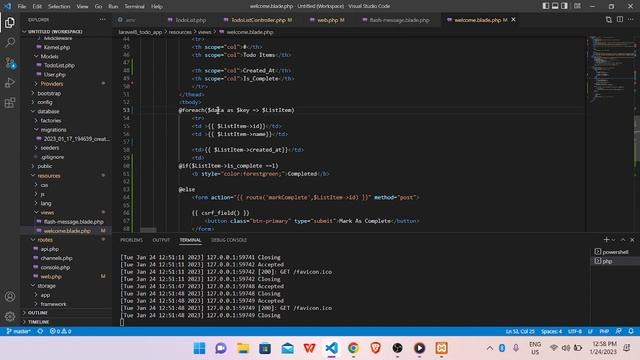This screenshot has height=360, width=640.
Task: Expand the bootstrap folder
Action: 49,93
